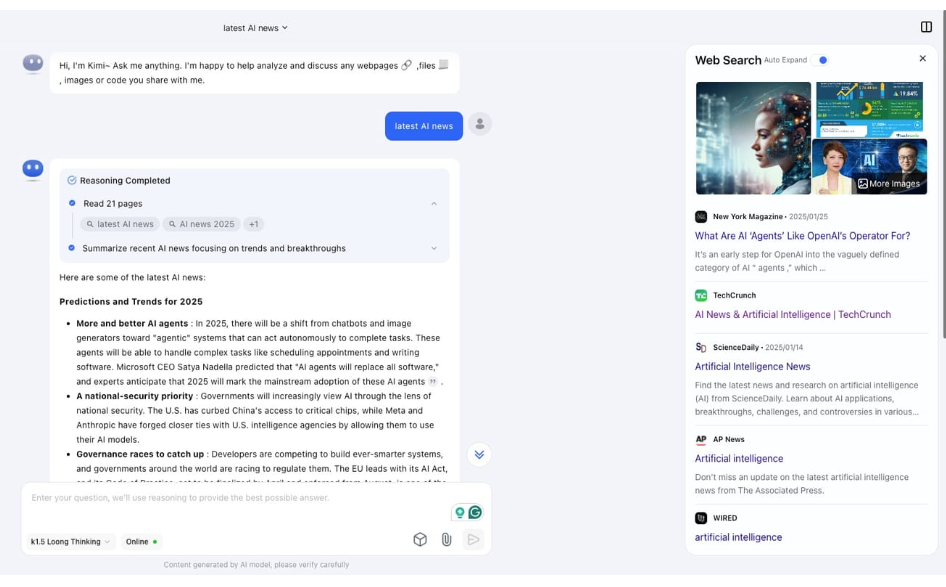The image size is (946, 587).
Task: Expand the Summarize recent AI news step
Action: [x=434, y=249]
